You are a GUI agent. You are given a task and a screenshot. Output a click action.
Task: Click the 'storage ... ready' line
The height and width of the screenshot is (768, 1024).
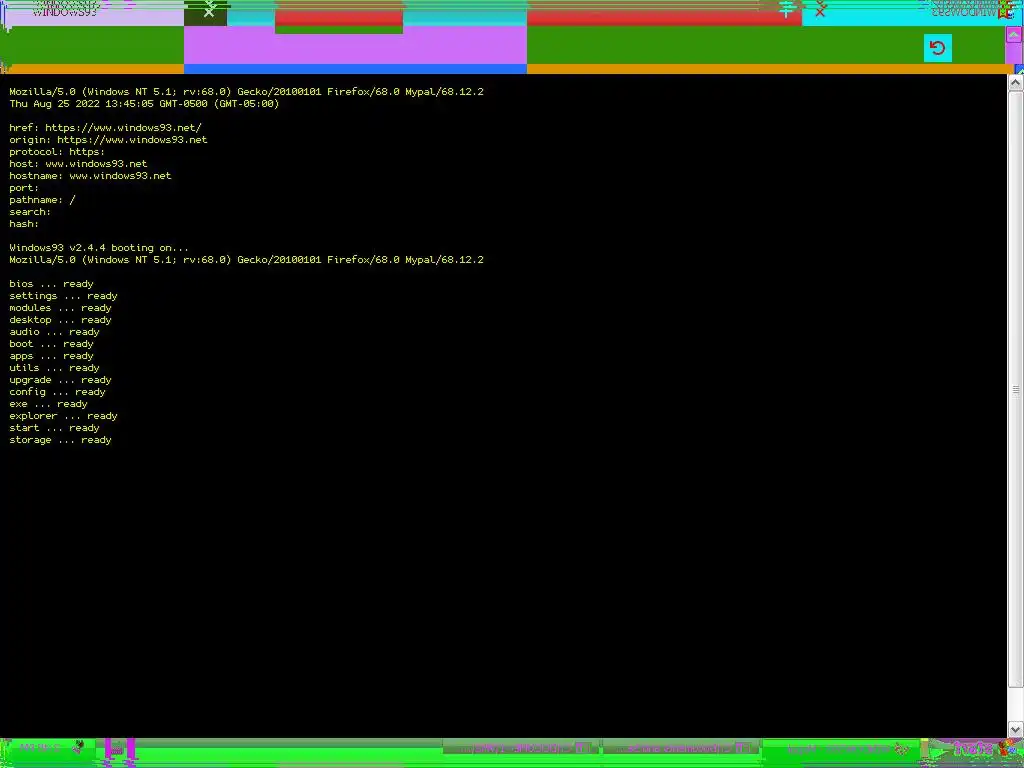click(x=60, y=440)
